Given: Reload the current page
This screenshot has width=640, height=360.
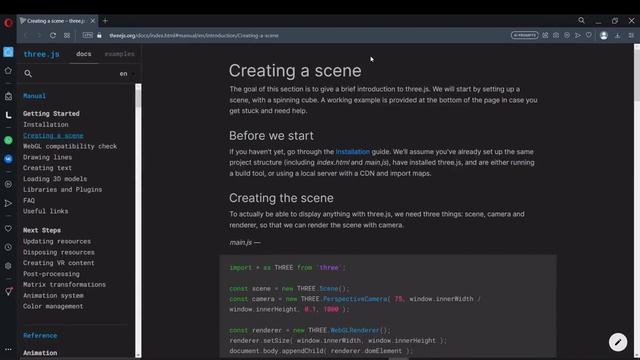Looking at the screenshot, I should (53, 36).
